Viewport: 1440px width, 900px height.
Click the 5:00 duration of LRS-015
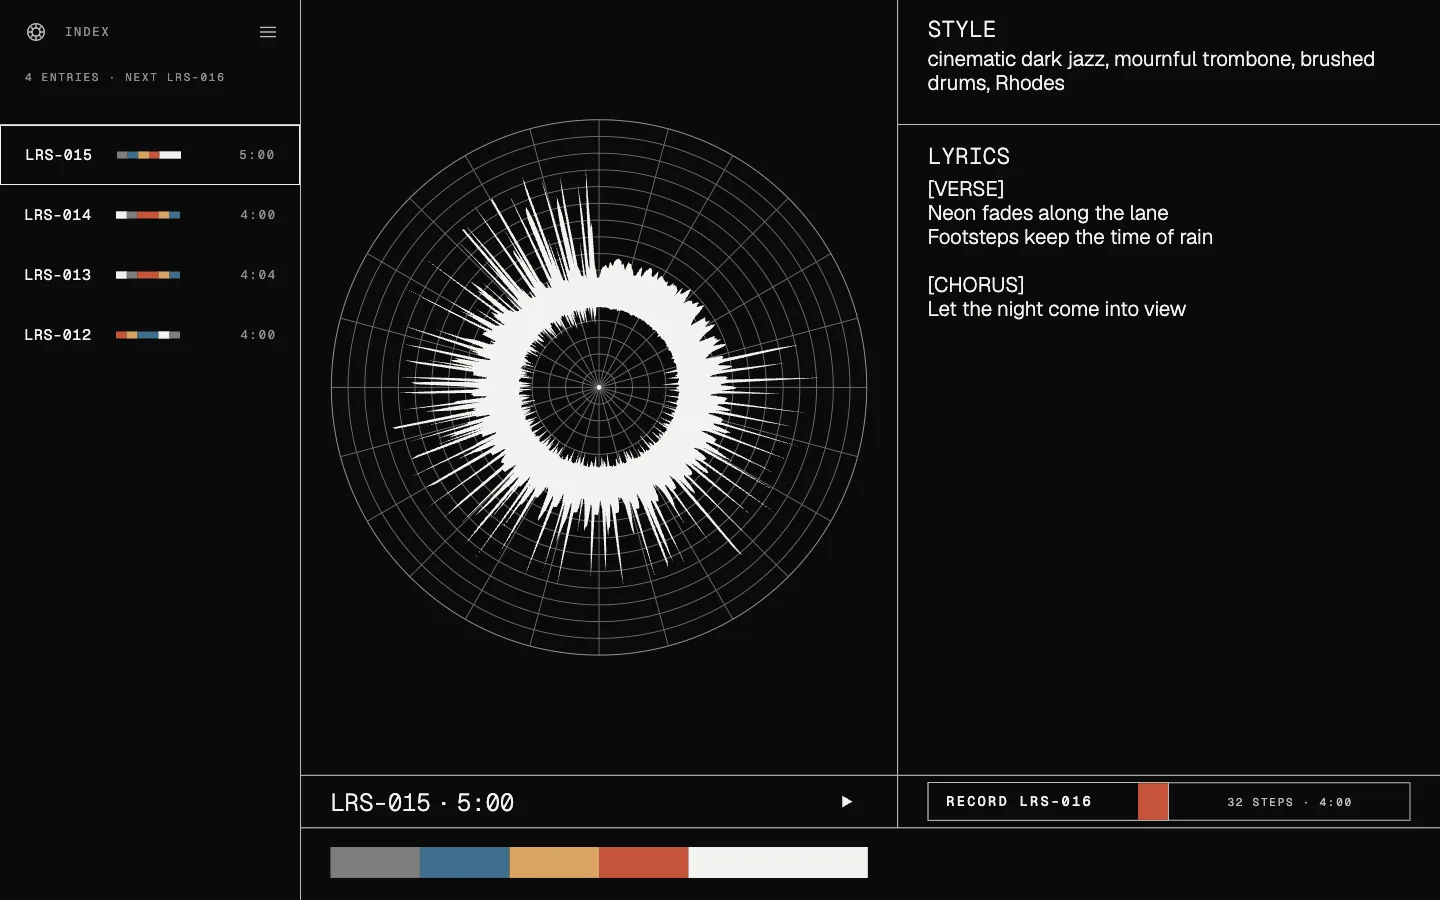257,155
